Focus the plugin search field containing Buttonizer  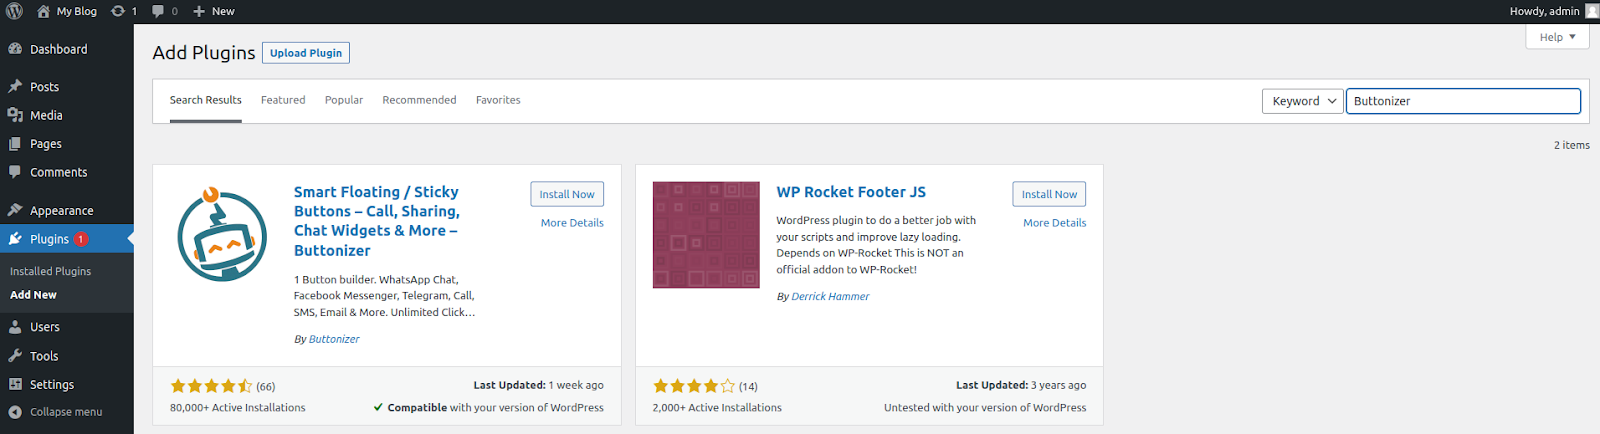(1463, 101)
